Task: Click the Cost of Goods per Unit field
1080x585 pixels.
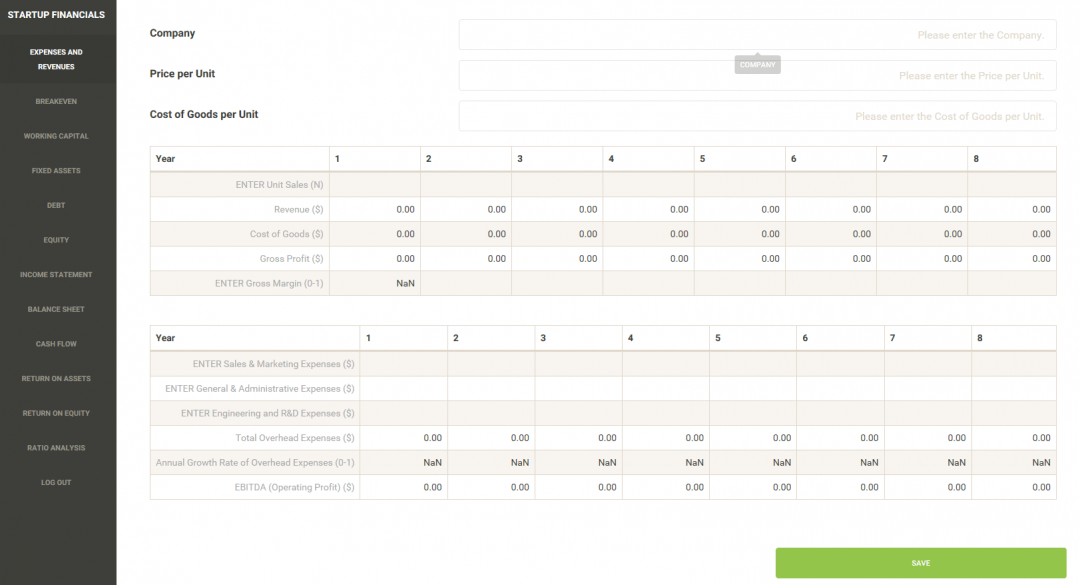Action: [757, 116]
